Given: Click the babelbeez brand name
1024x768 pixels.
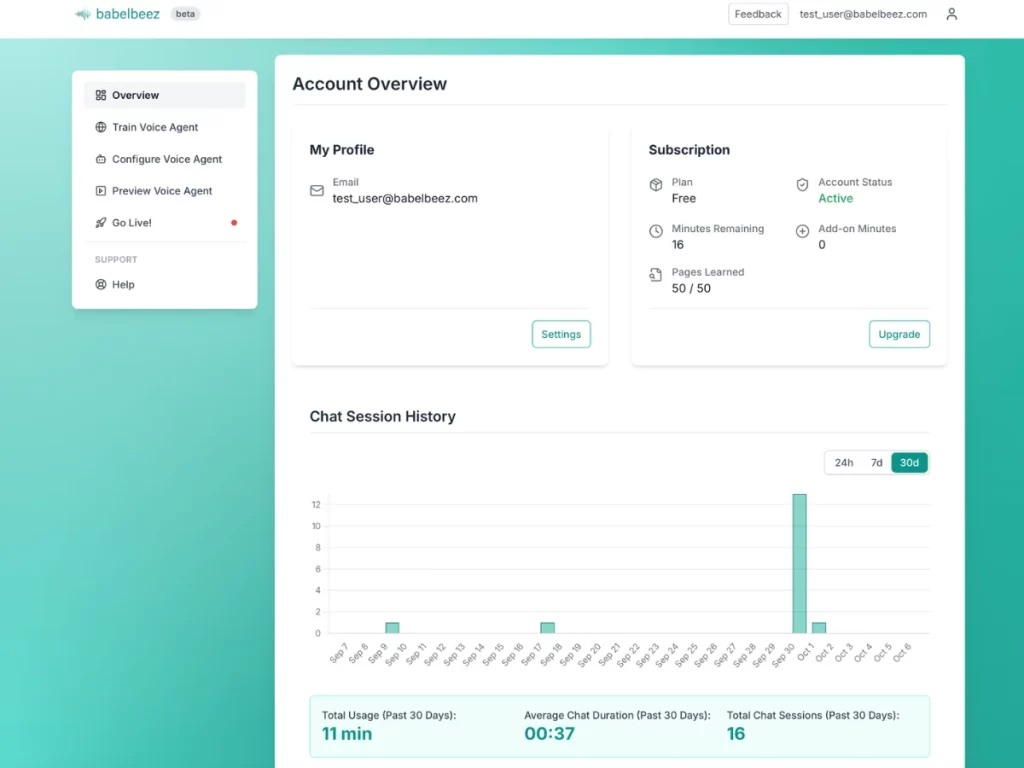Looking at the screenshot, I should (x=127, y=14).
